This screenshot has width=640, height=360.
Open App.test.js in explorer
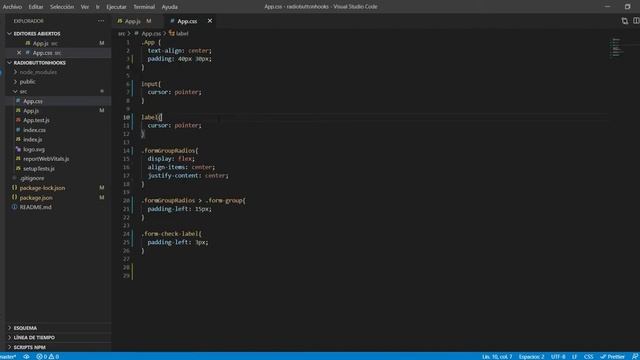pyautogui.click(x=36, y=120)
